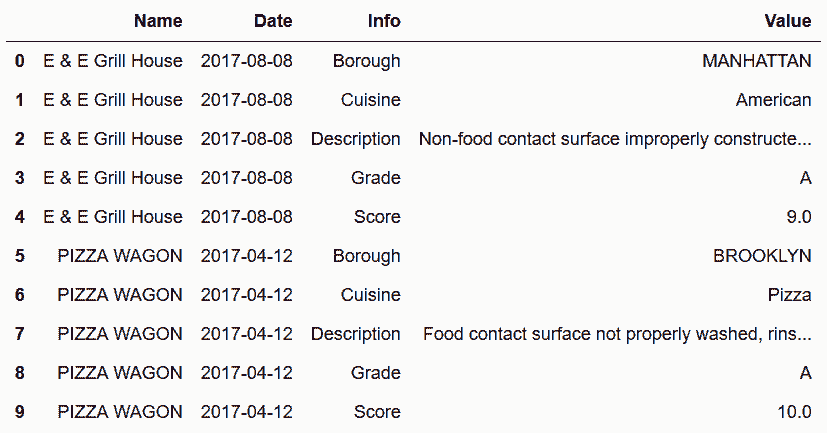Click row index 9
827x433 pixels.
(20, 412)
